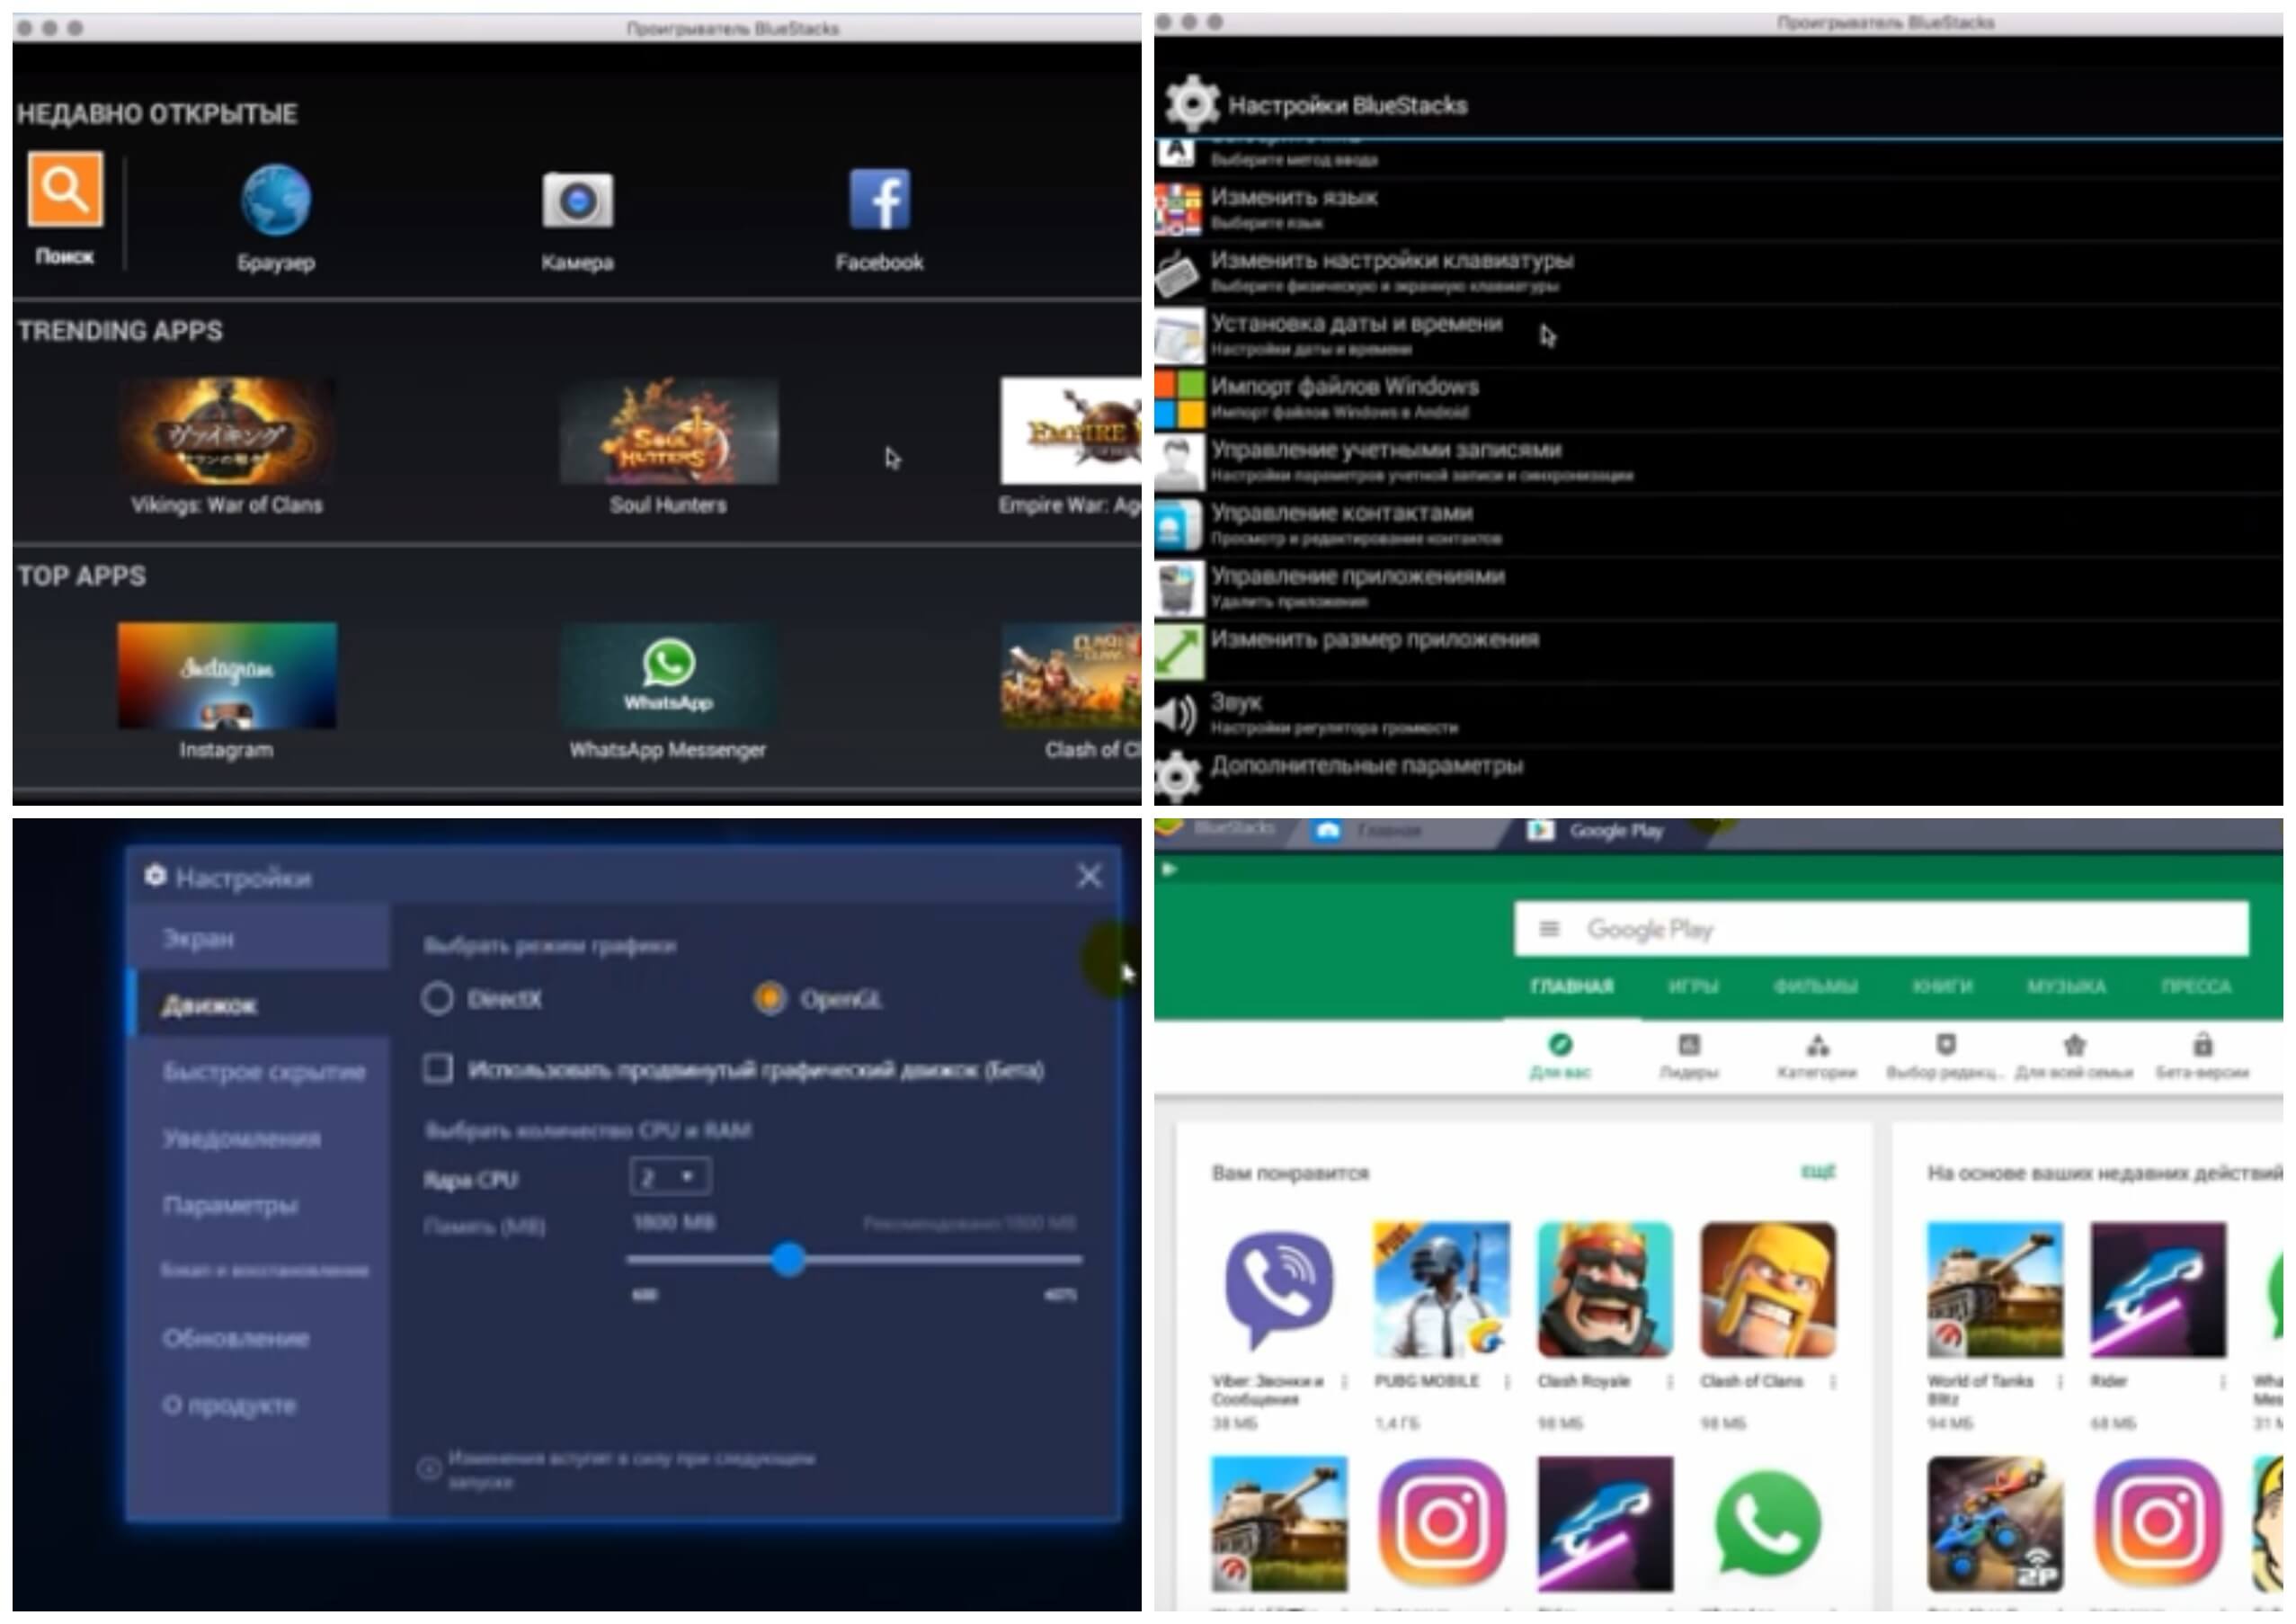The image size is (2296, 1624).
Task: Open Instagram in Top Apps
Action: pos(227,676)
